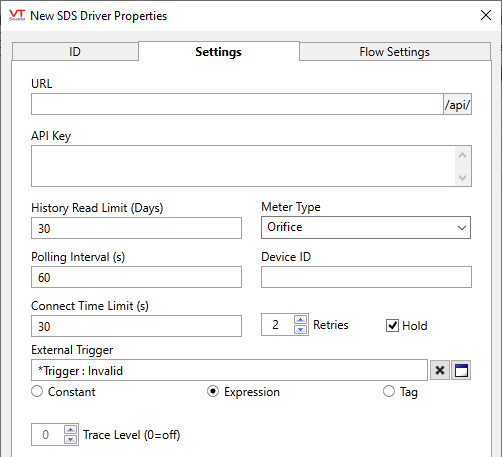Screen dimensions: 502x457
Task: Switch to the Flow Settings tab
Action: [394, 52]
